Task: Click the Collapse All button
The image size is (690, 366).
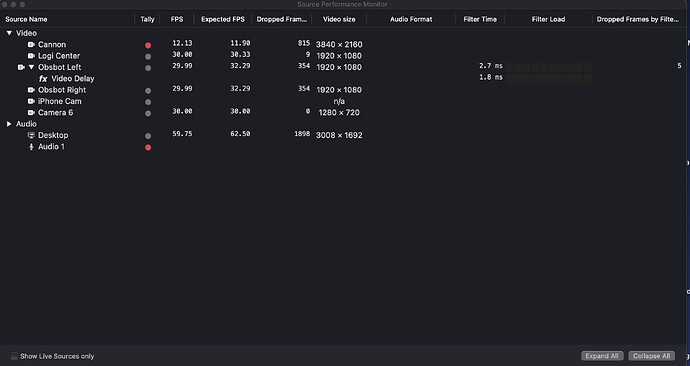Action: pos(652,356)
